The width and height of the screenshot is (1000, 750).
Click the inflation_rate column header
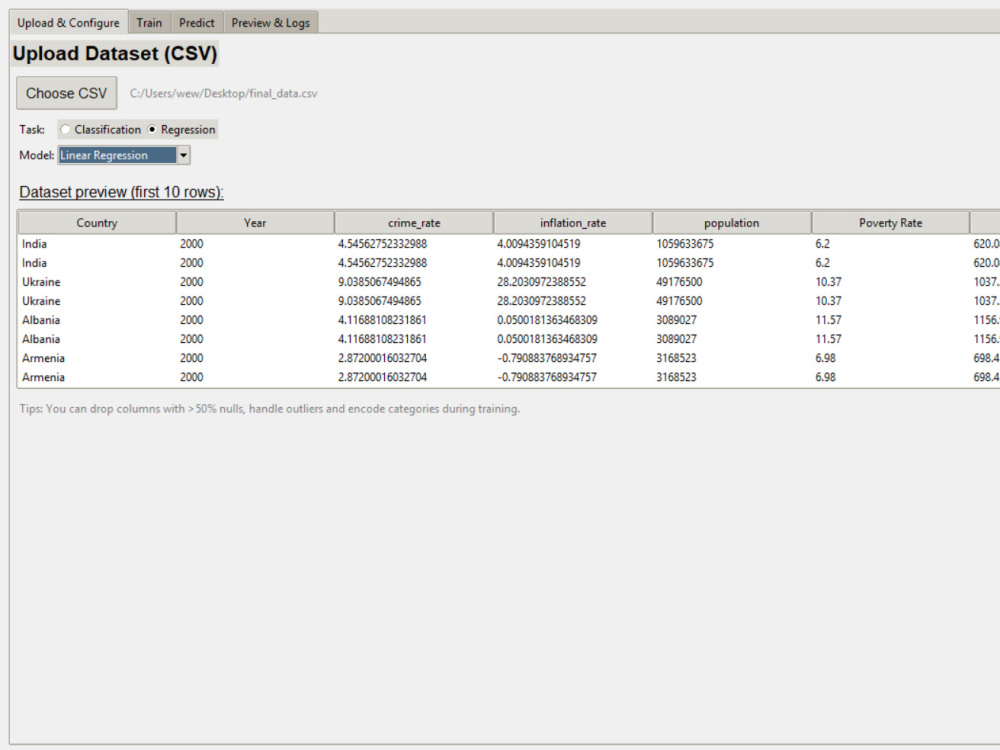[573, 223]
